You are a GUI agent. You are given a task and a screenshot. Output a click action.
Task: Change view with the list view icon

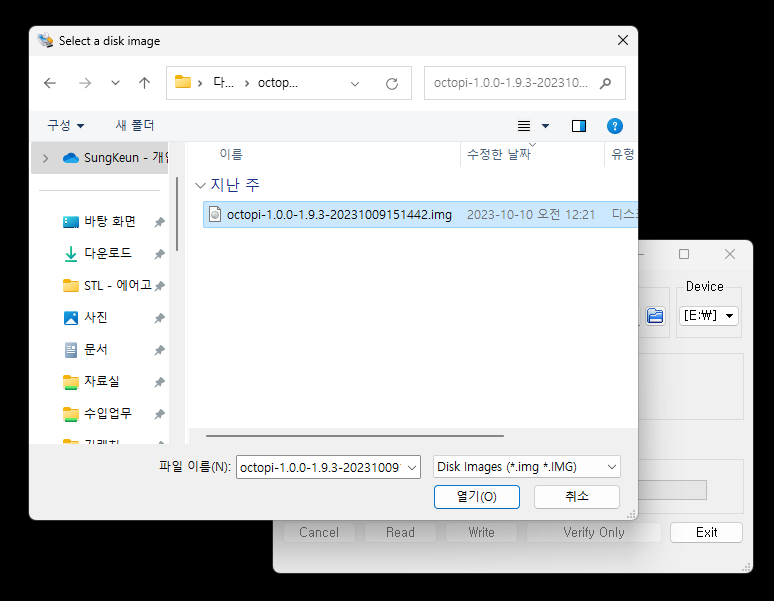[x=524, y=126]
